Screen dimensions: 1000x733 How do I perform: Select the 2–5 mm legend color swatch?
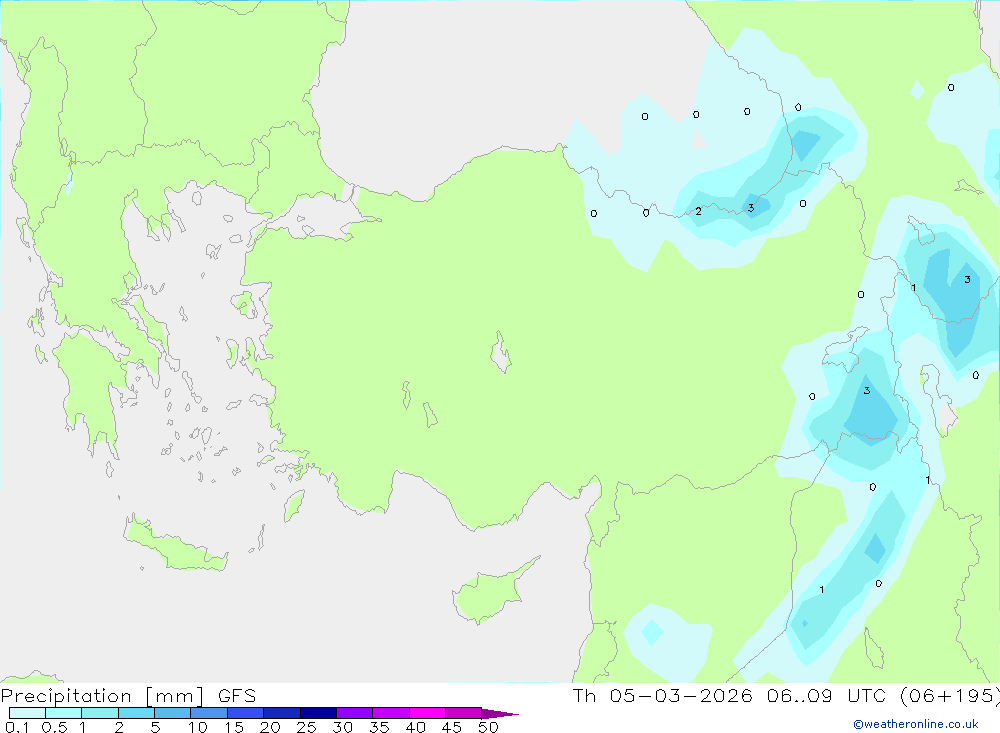click(x=136, y=713)
